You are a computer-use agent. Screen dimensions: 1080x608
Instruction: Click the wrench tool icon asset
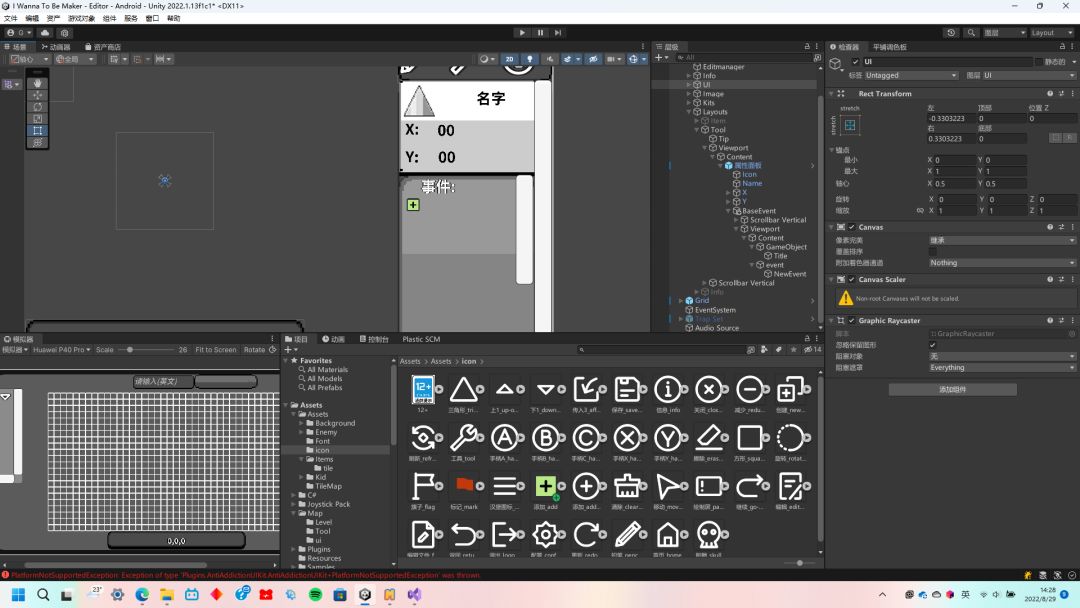click(462, 437)
